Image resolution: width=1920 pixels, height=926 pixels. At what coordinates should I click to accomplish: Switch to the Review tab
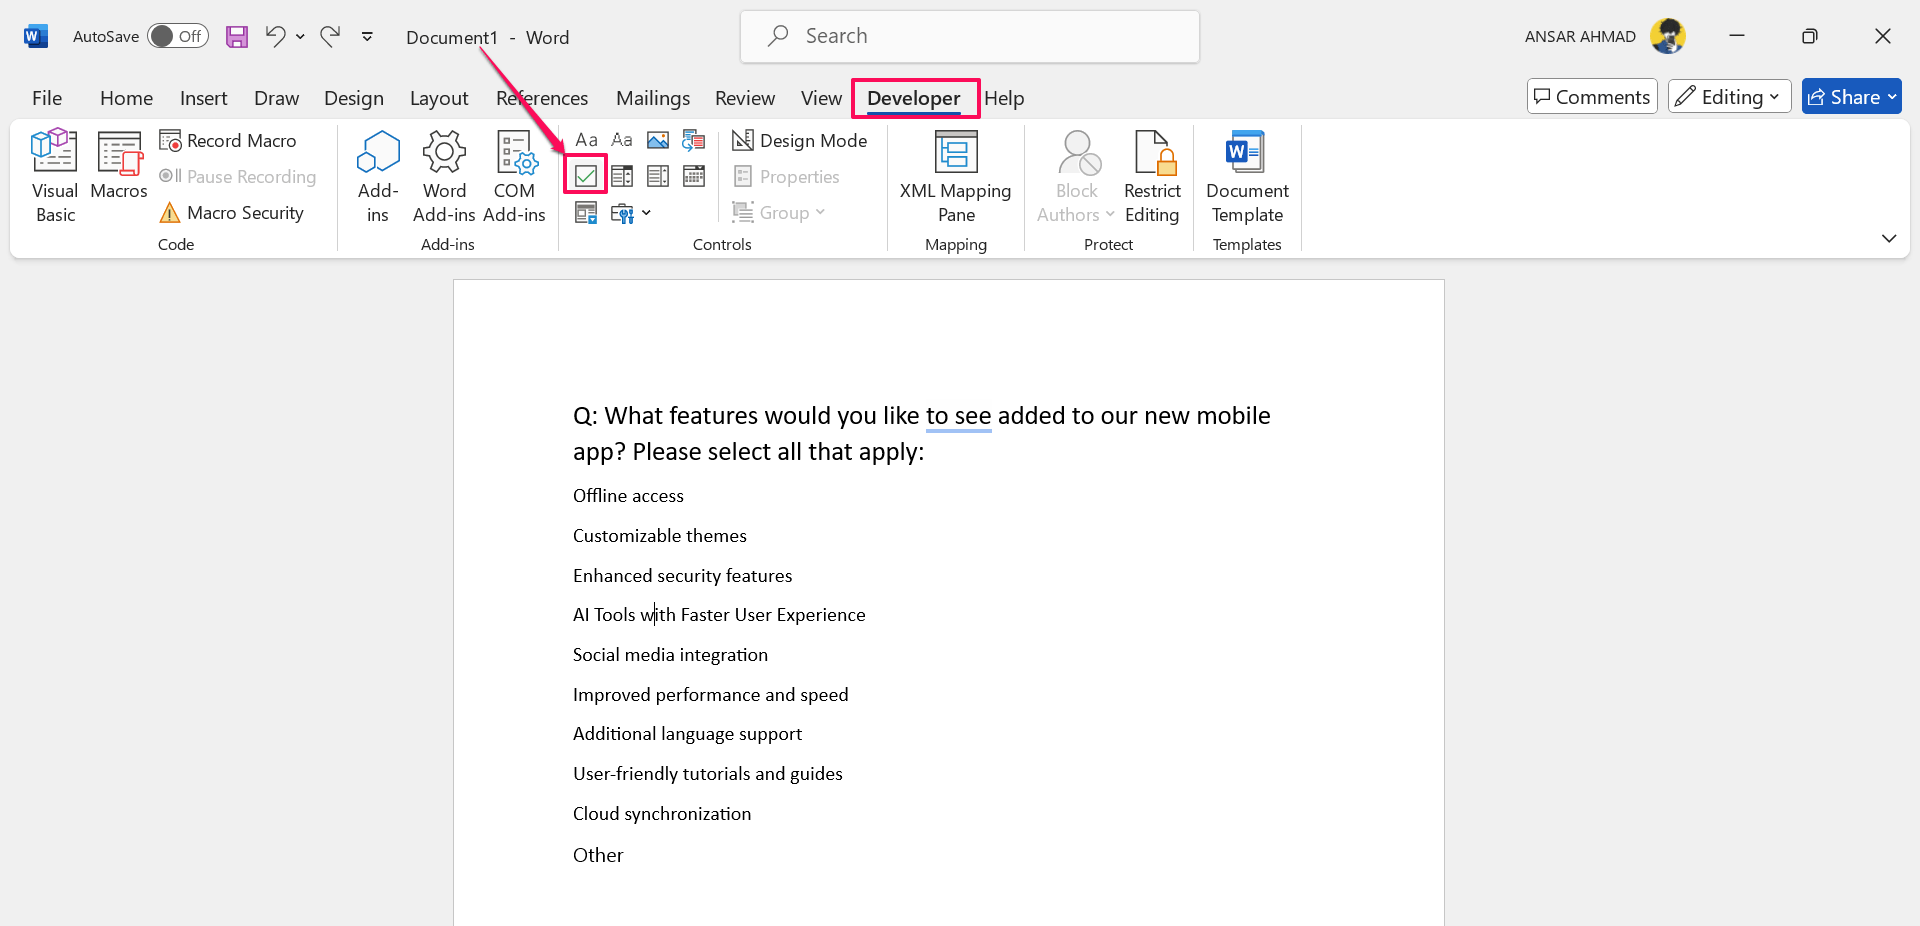[745, 98]
